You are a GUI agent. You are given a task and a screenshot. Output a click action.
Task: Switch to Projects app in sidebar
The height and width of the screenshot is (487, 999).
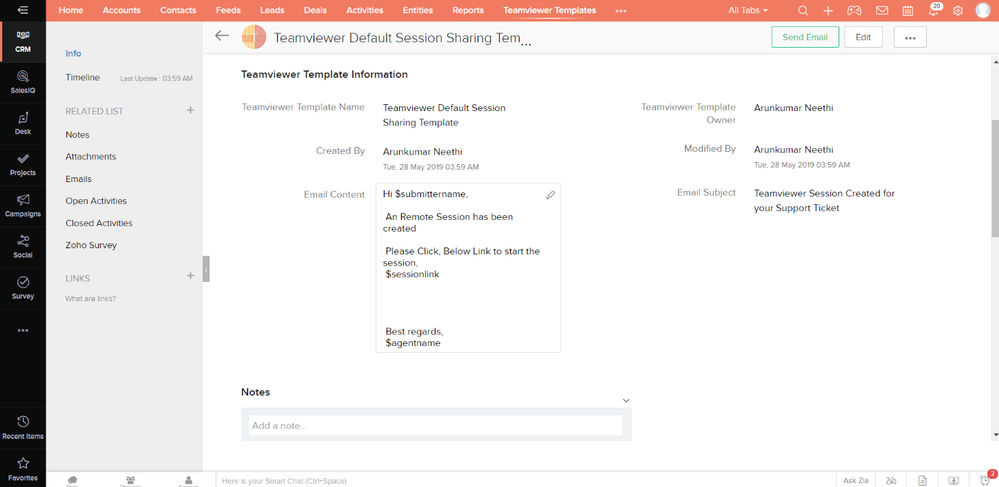23,164
